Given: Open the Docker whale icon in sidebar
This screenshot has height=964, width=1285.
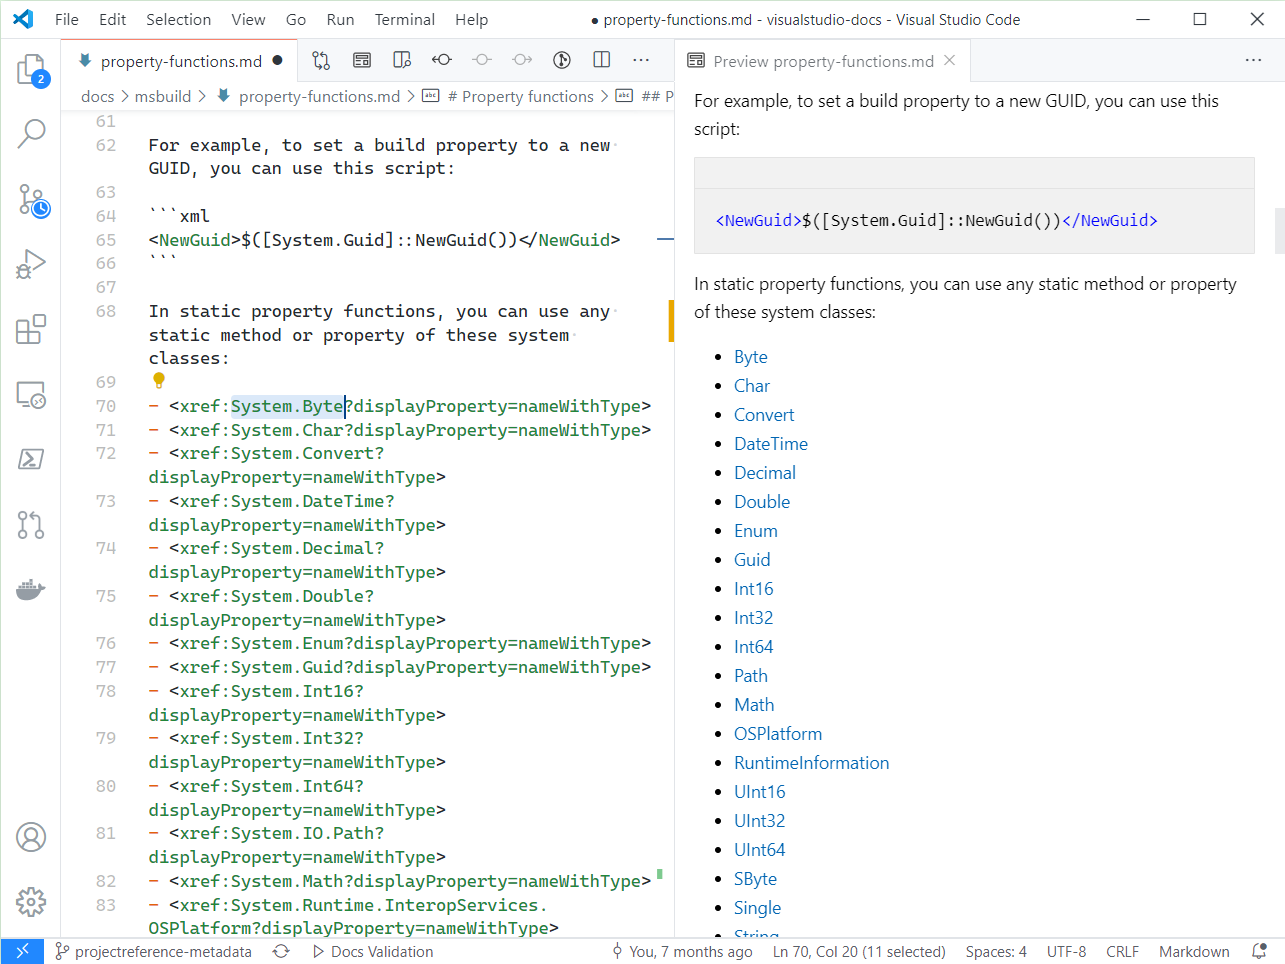Looking at the screenshot, I should click(x=31, y=588).
